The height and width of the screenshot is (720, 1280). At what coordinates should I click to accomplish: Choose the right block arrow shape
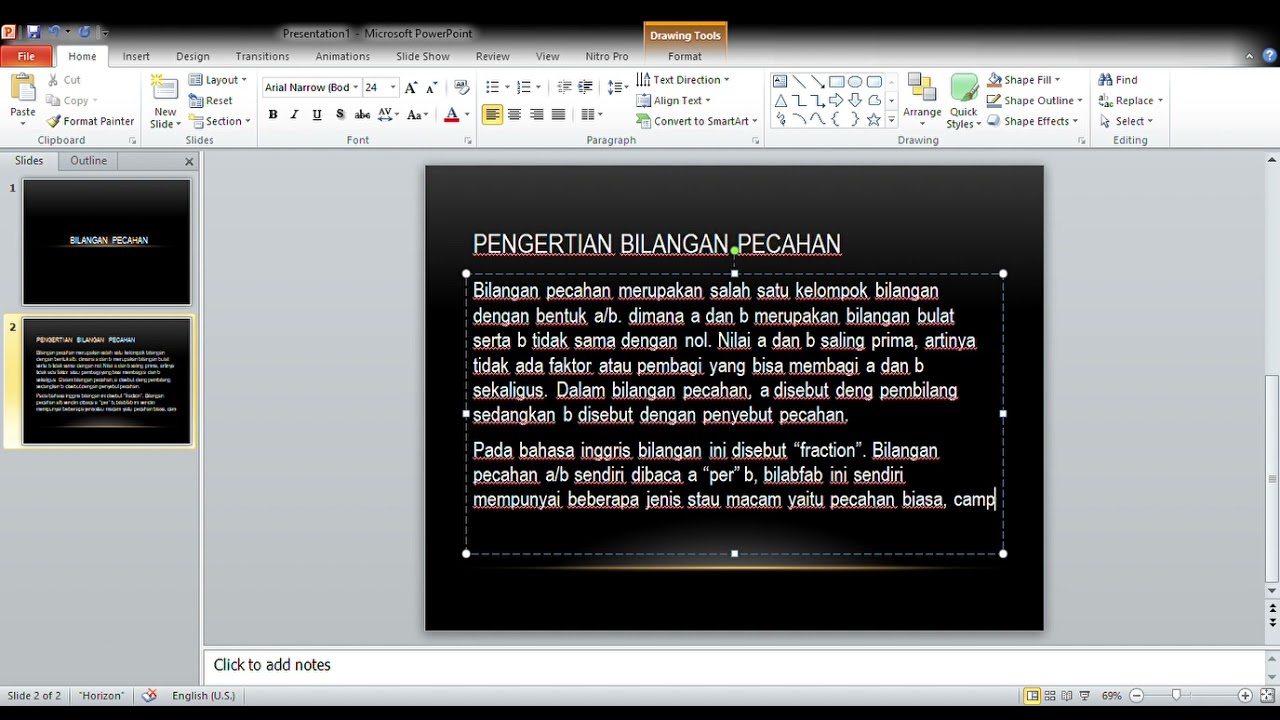pos(836,100)
